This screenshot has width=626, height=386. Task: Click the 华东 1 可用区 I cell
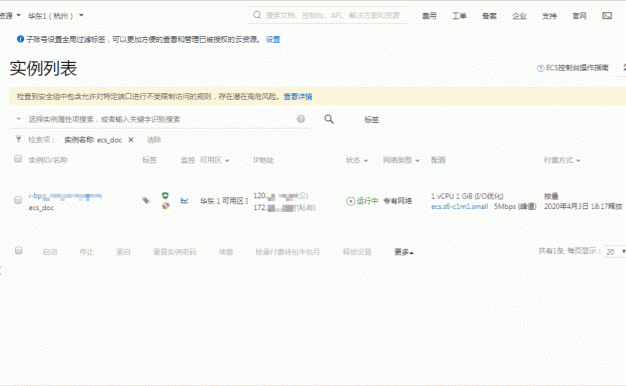coord(224,201)
